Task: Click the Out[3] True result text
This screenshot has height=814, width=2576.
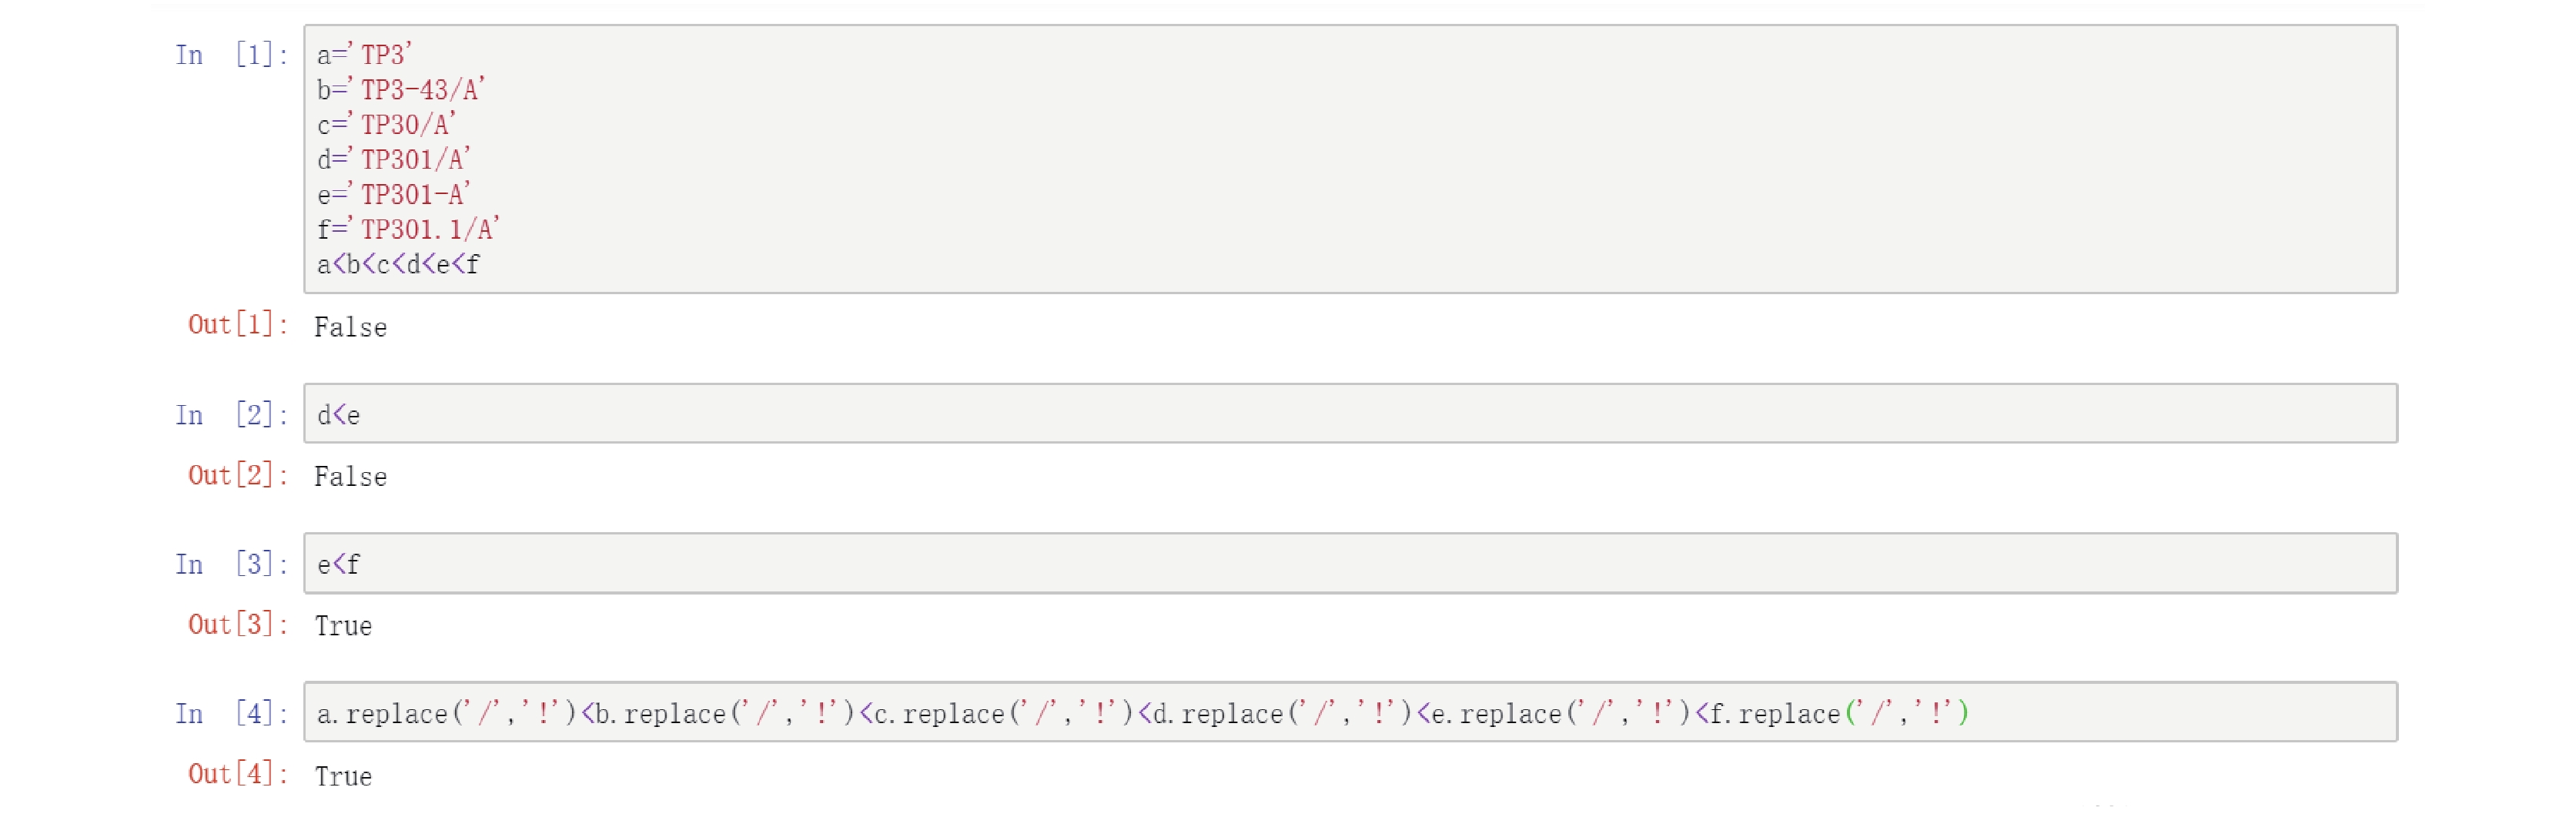Action: click(343, 626)
